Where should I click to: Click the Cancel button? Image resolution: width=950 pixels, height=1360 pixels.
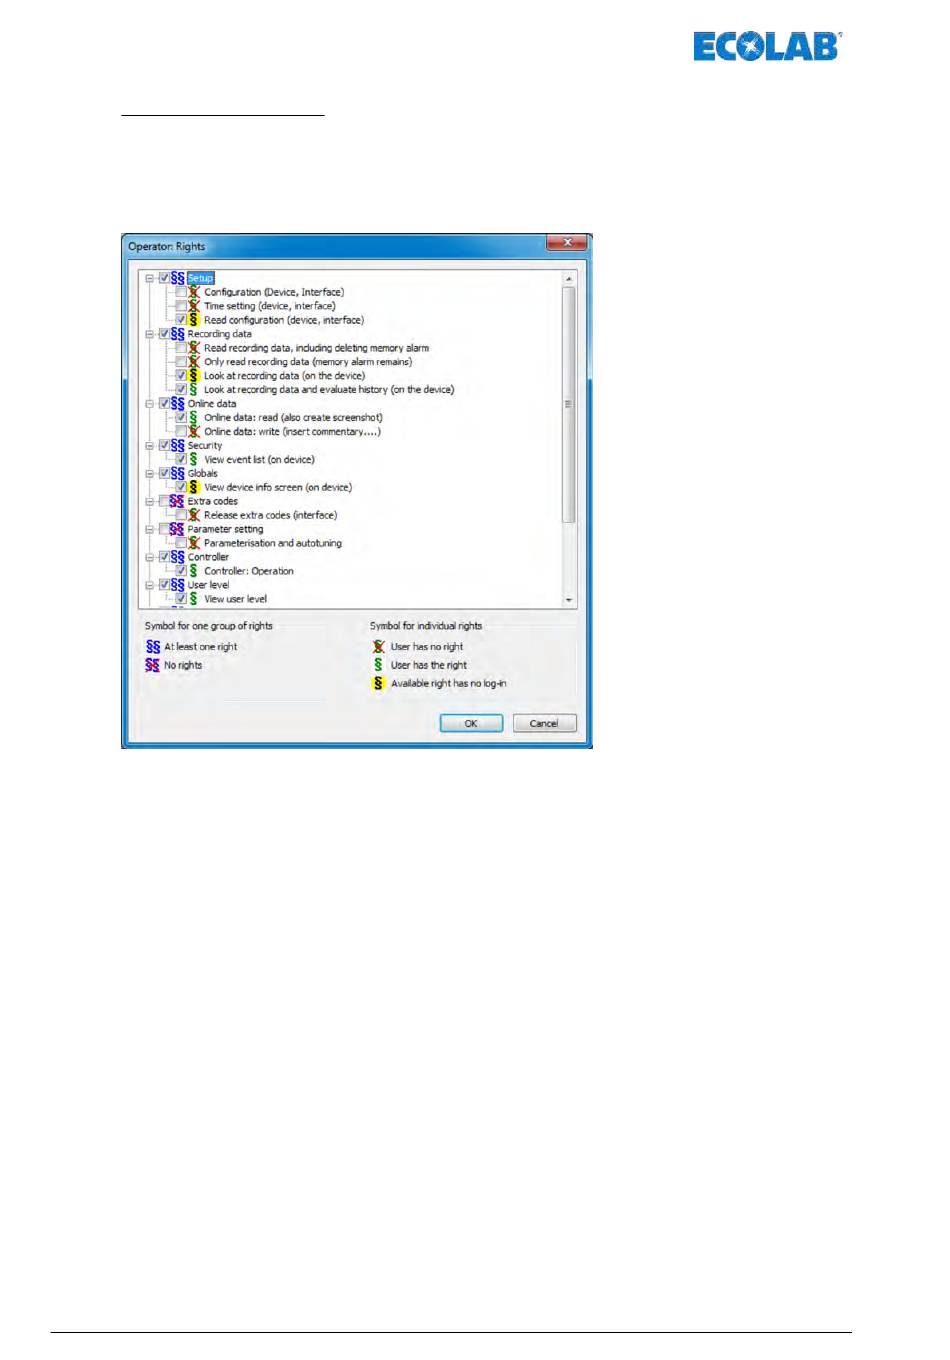544,724
